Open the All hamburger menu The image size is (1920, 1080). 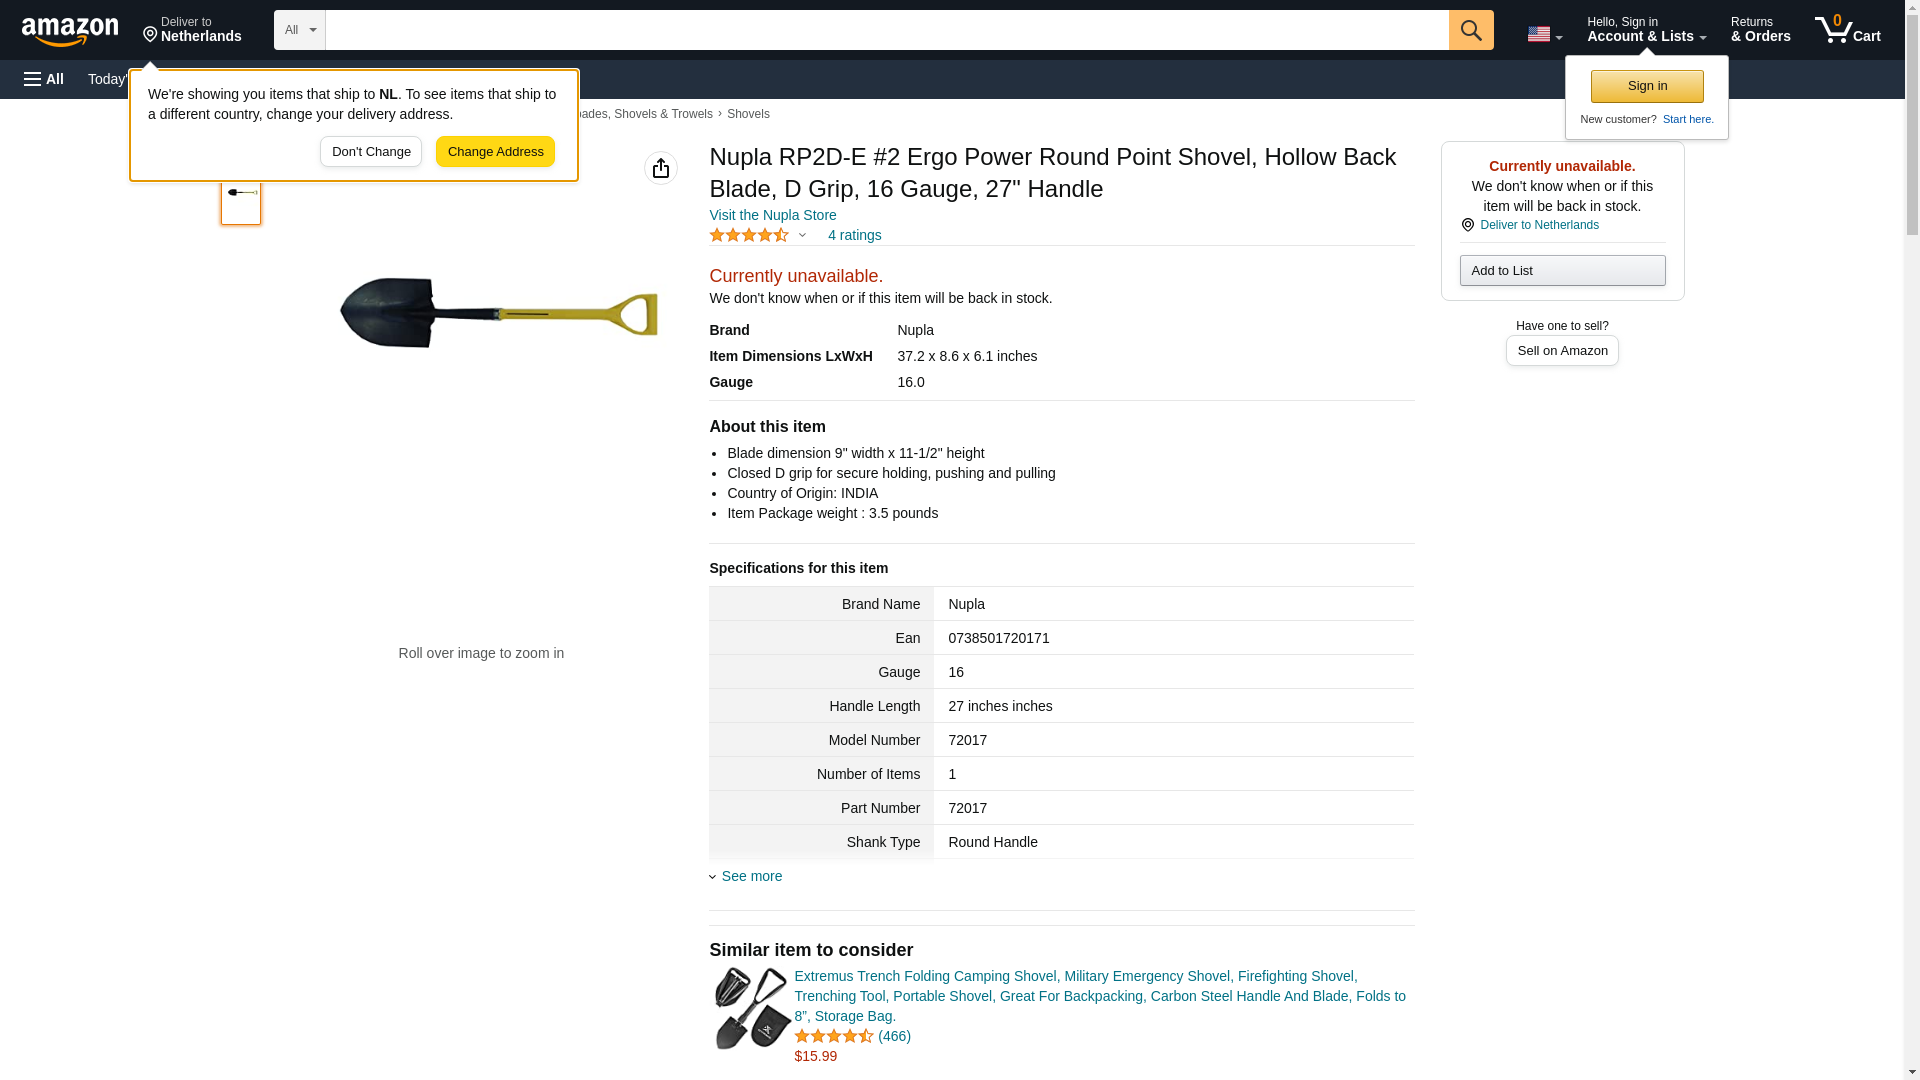pos(44,79)
